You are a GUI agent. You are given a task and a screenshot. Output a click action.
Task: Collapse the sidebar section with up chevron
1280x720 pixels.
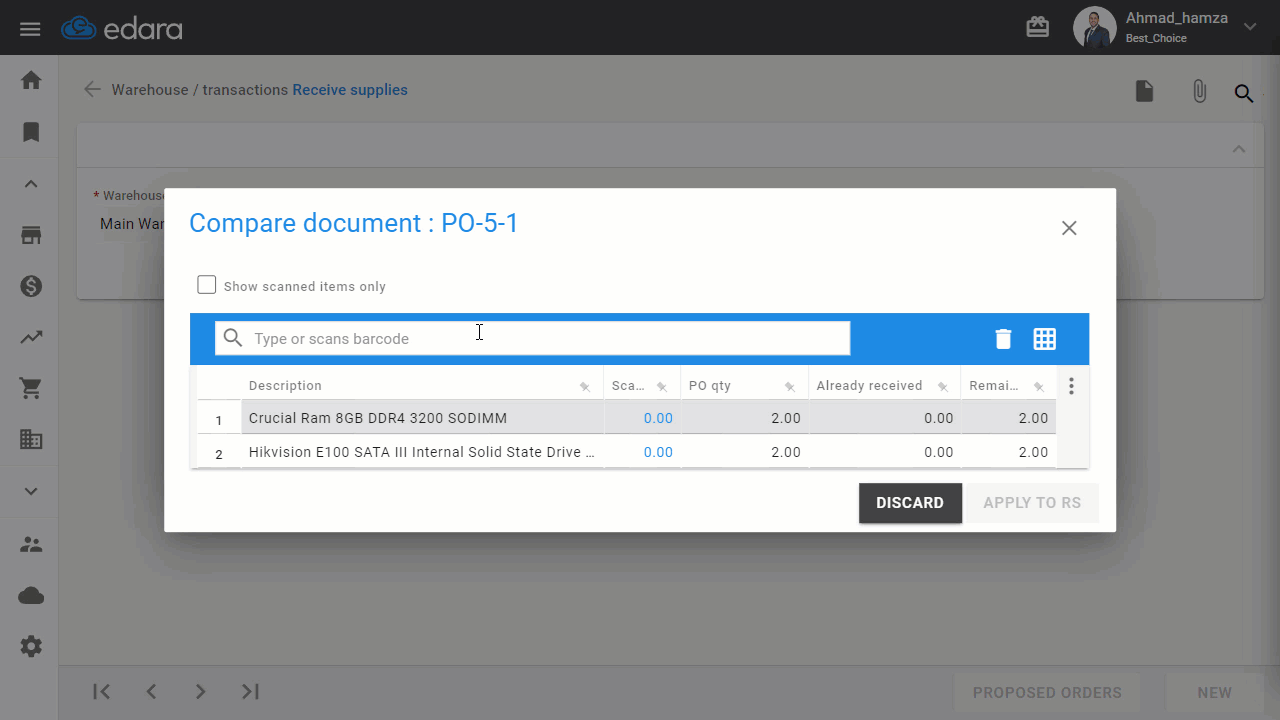point(31,184)
